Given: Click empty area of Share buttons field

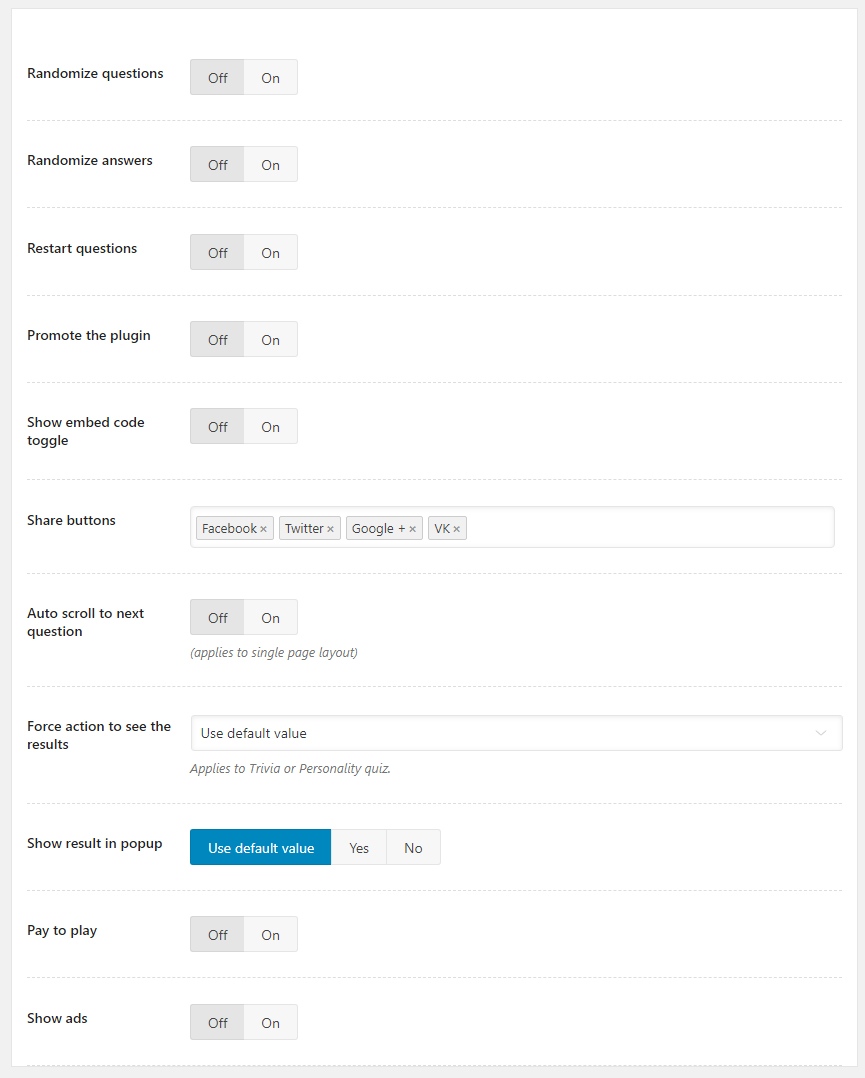Looking at the screenshot, I should coord(650,528).
